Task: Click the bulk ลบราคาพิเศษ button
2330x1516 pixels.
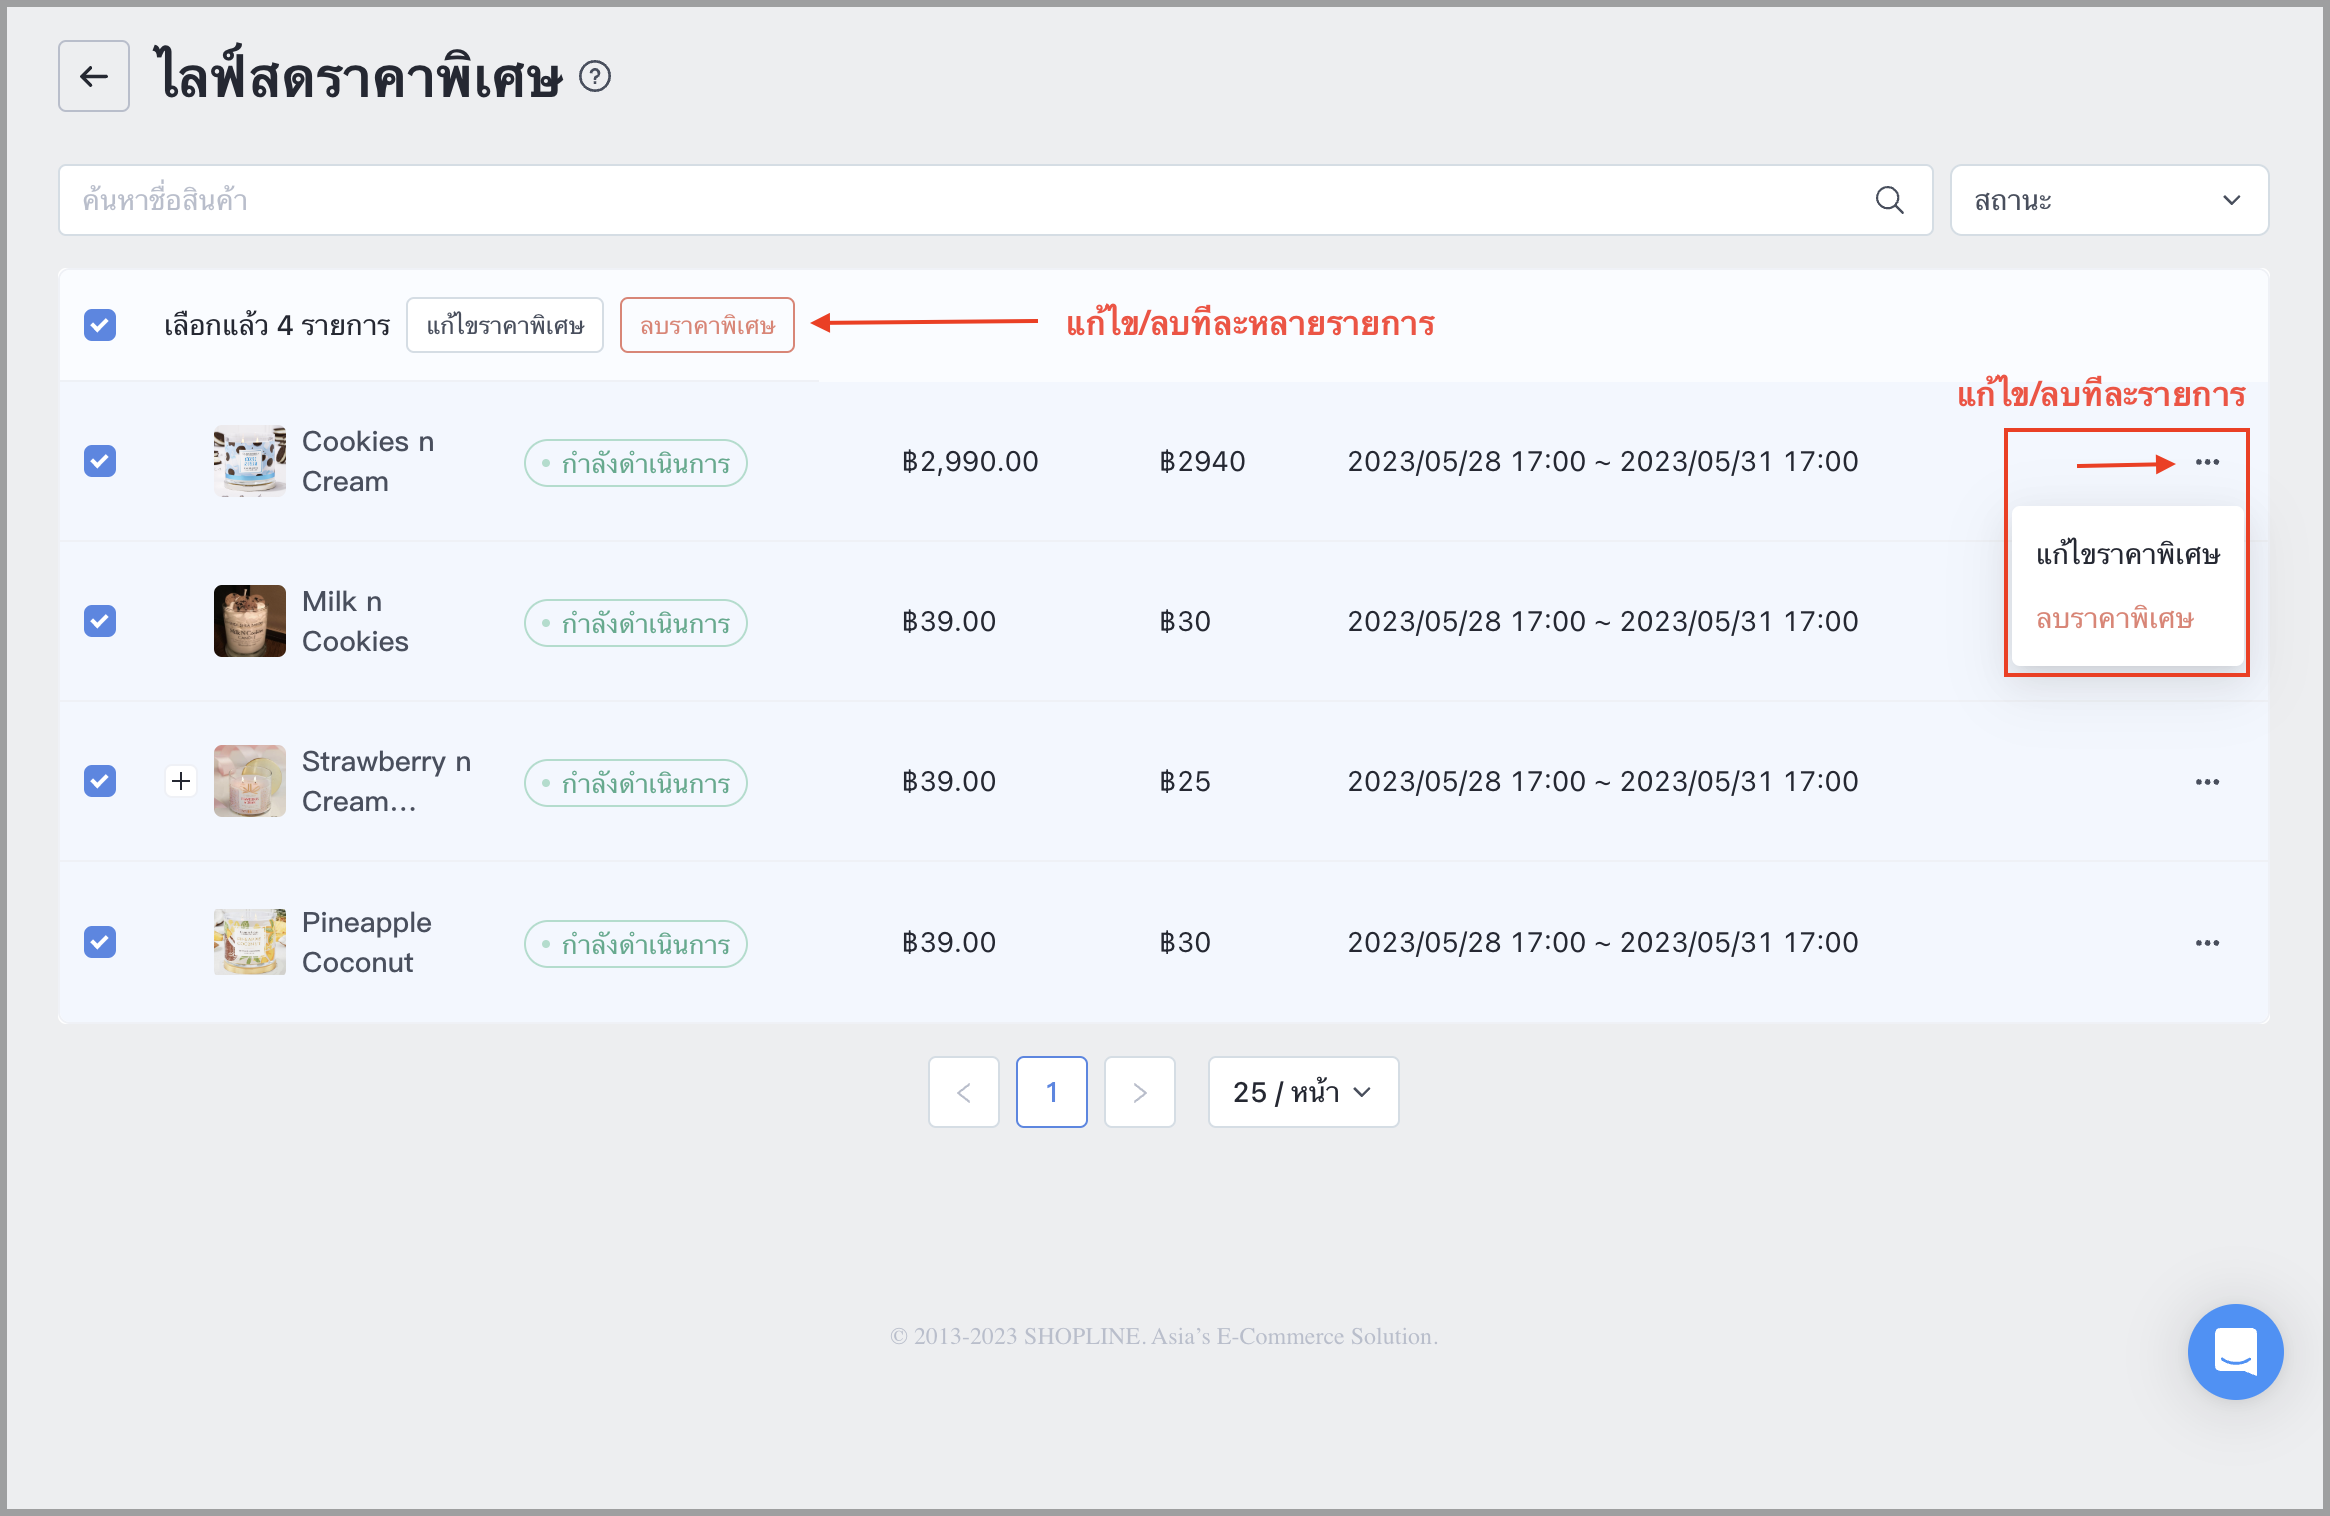Action: [x=707, y=325]
